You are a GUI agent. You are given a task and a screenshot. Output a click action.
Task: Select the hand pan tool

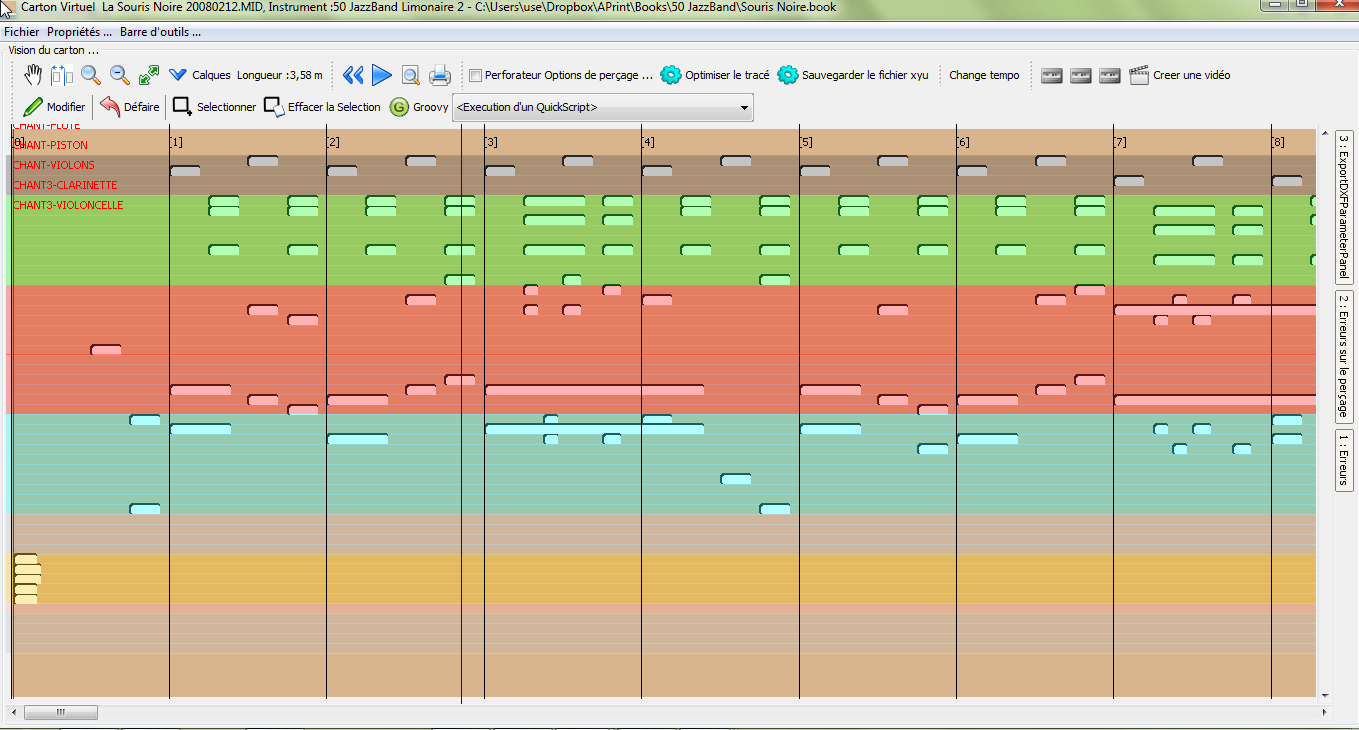pyautogui.click(x=33, y=75)
